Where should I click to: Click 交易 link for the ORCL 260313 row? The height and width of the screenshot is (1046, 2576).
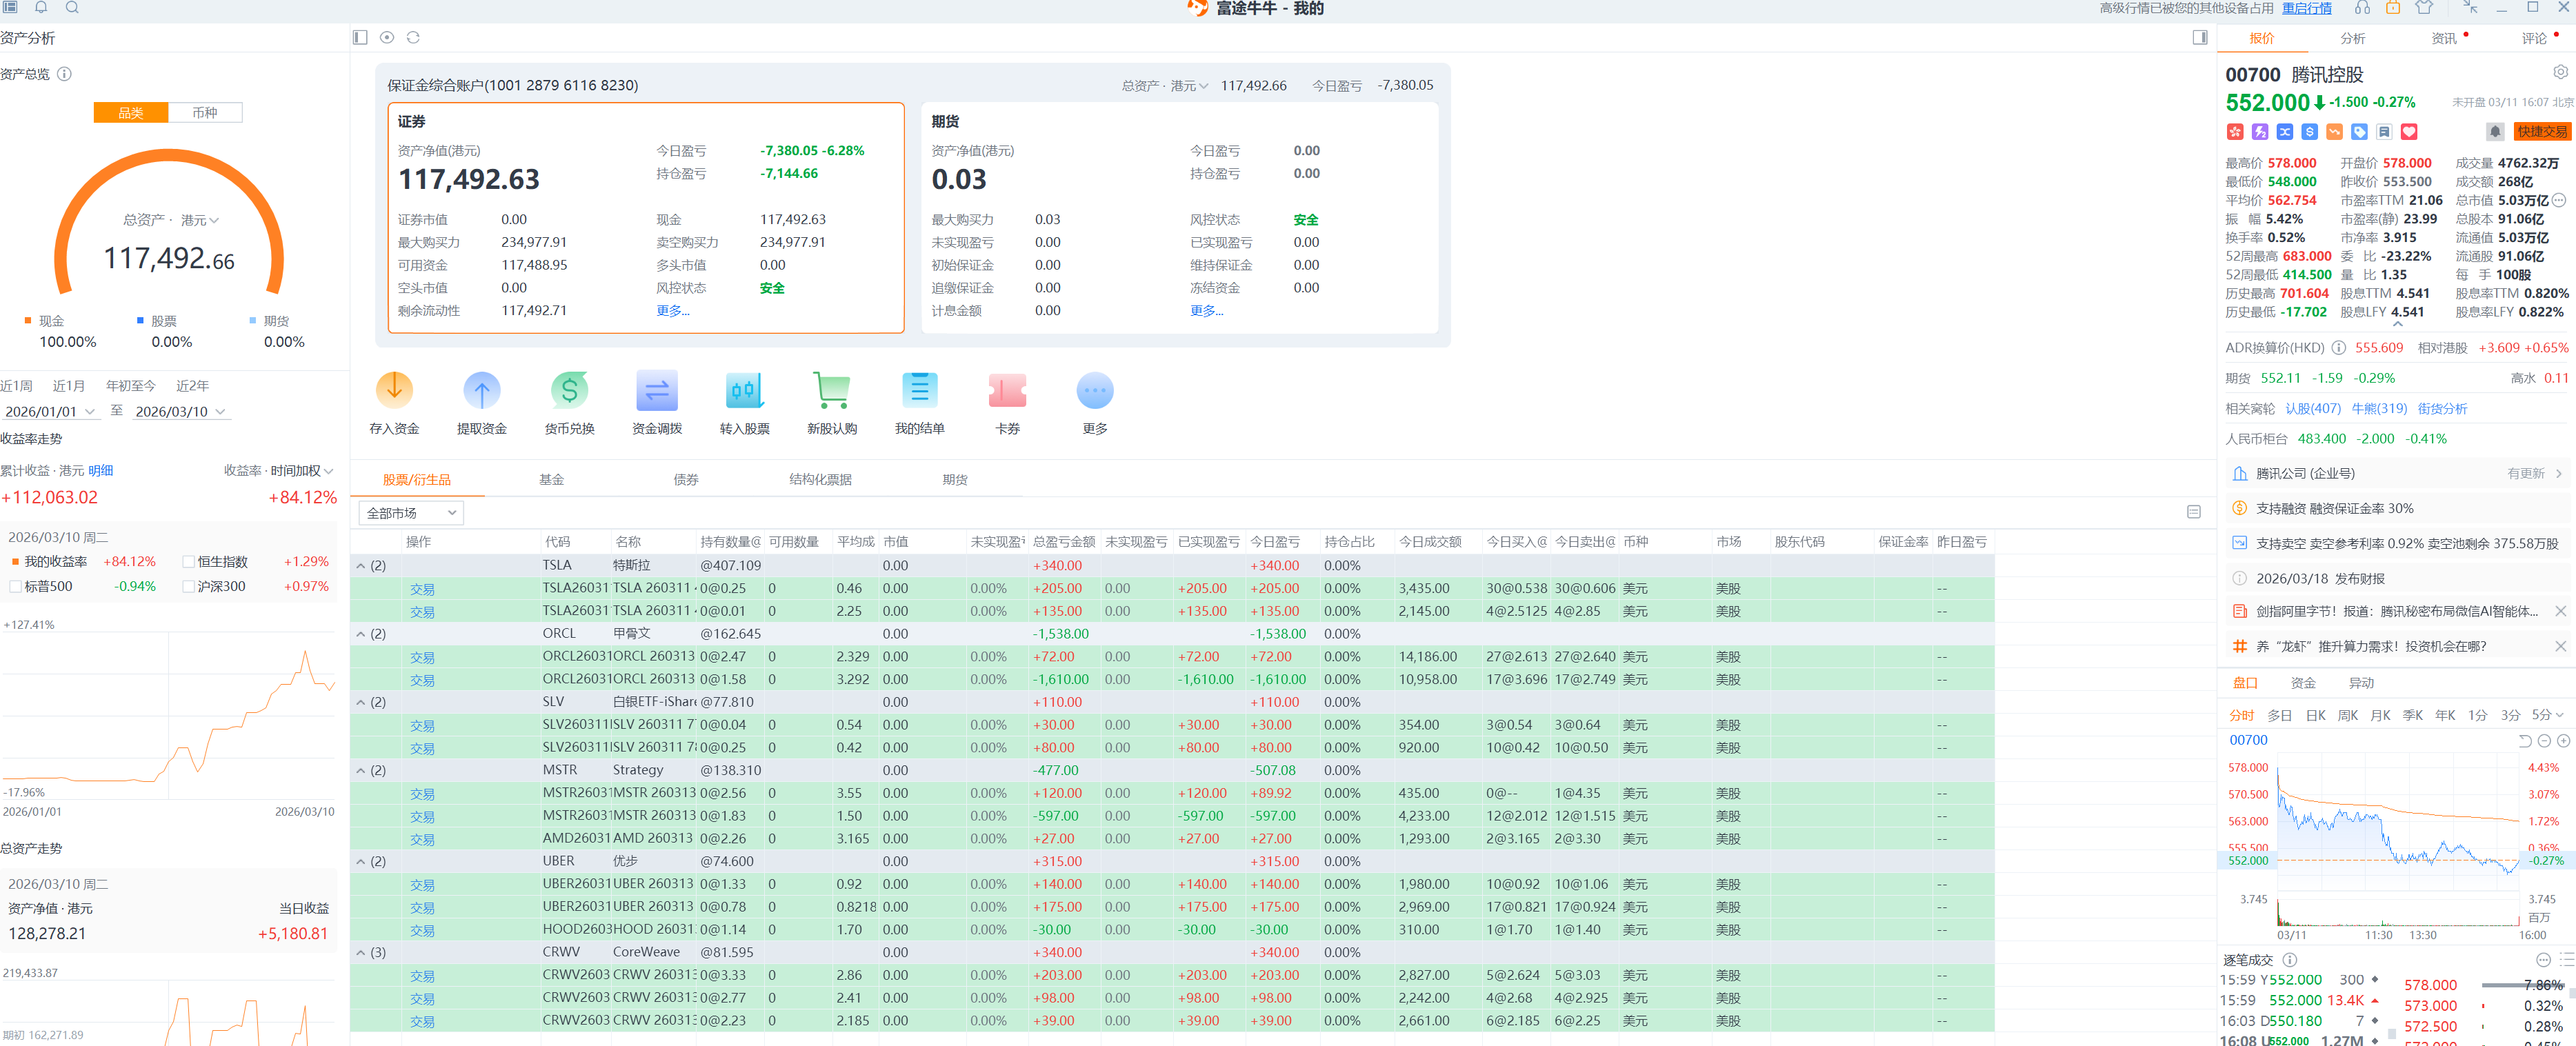tap(422, 658)
